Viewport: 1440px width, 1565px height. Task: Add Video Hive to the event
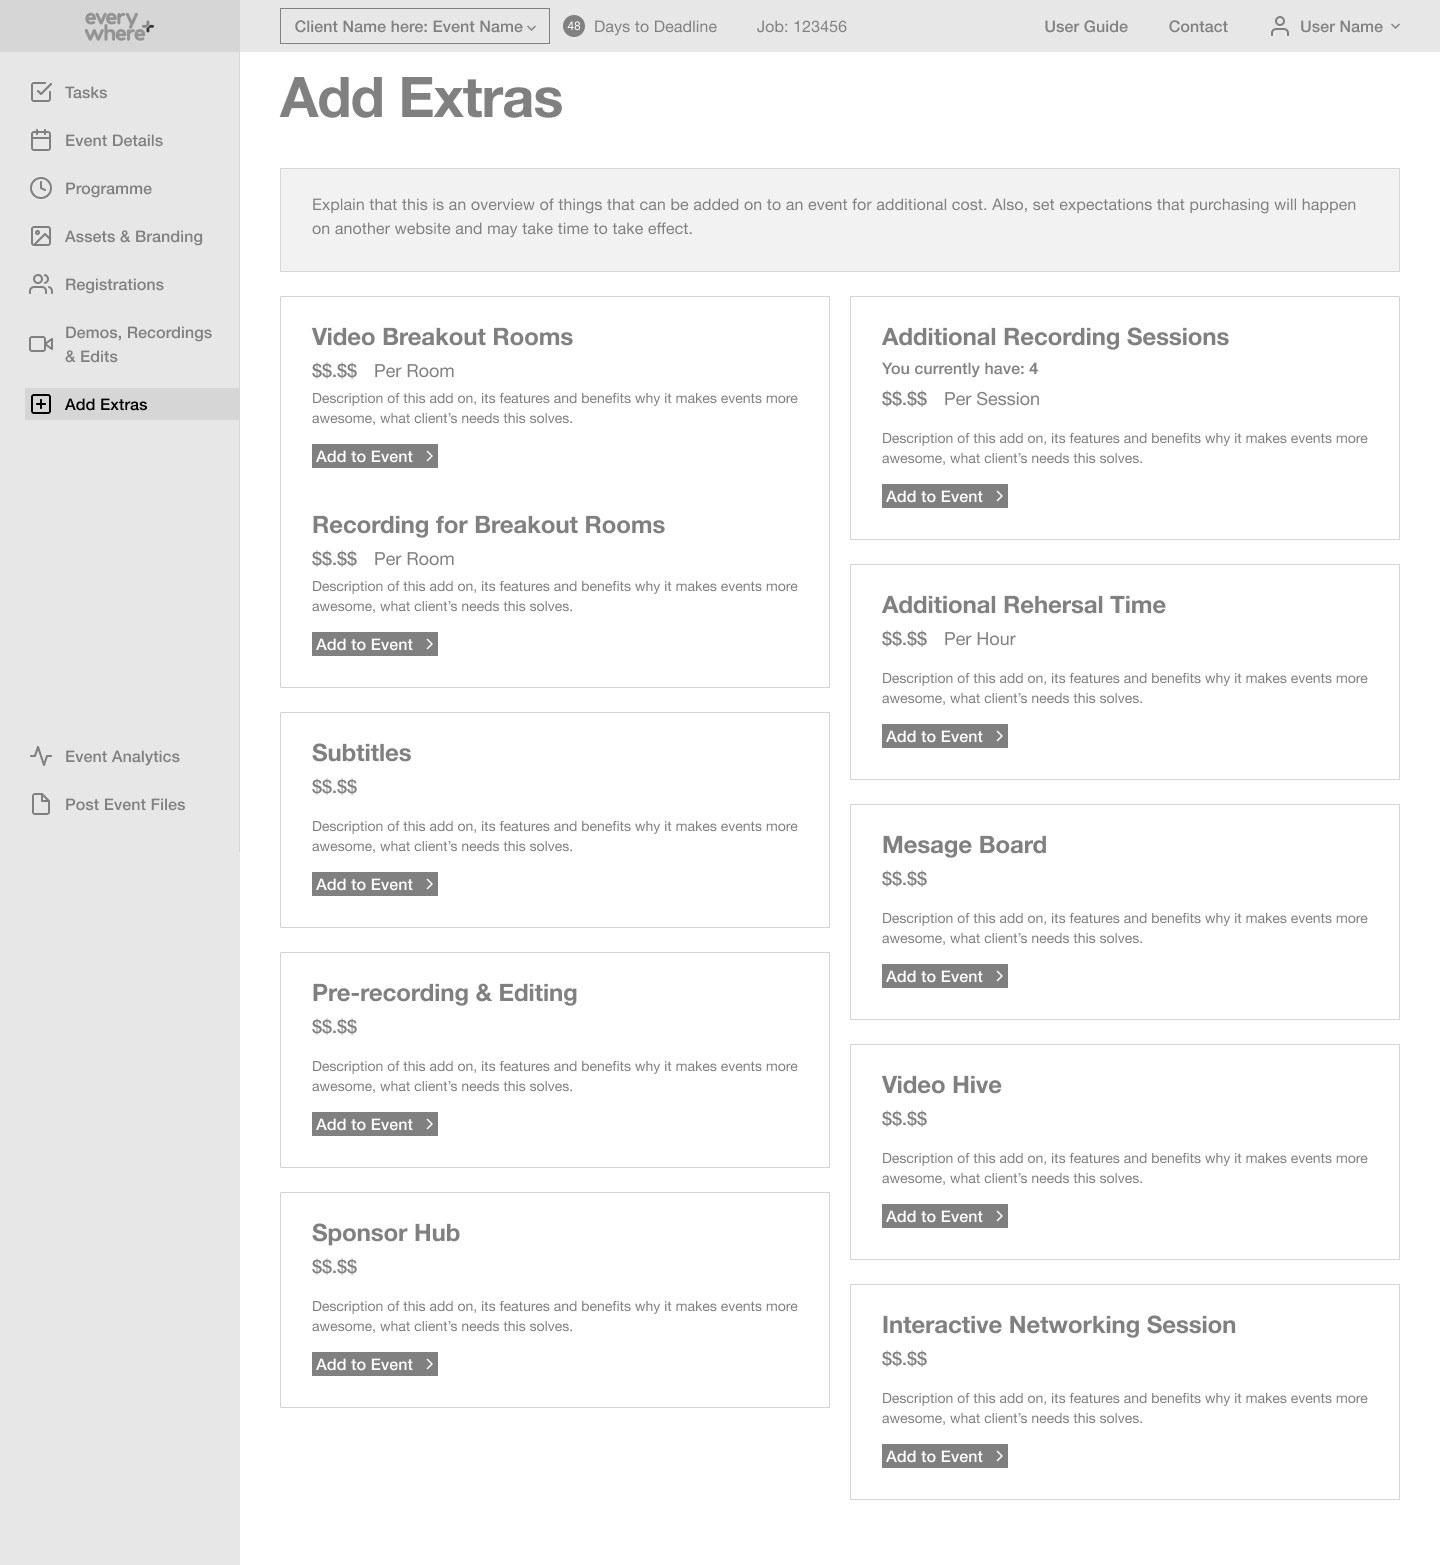[945, 1216]
